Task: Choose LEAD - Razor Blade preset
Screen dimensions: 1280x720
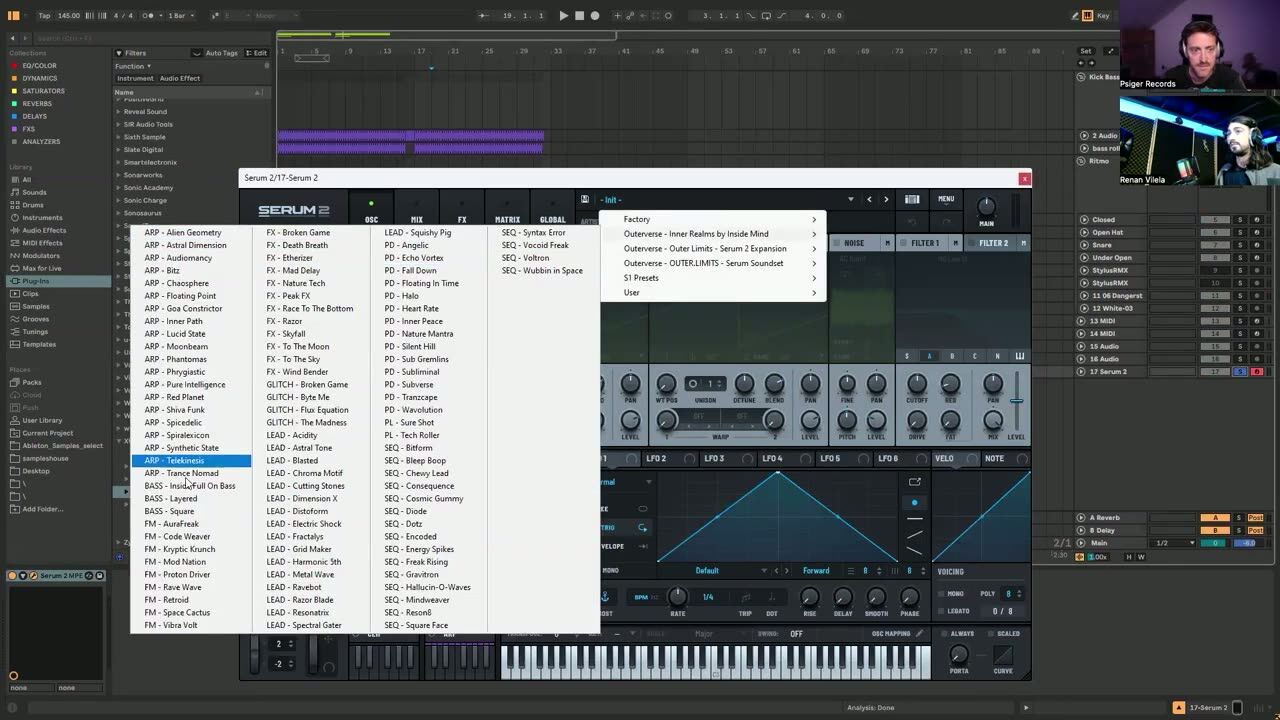Action: click(300, 600)
